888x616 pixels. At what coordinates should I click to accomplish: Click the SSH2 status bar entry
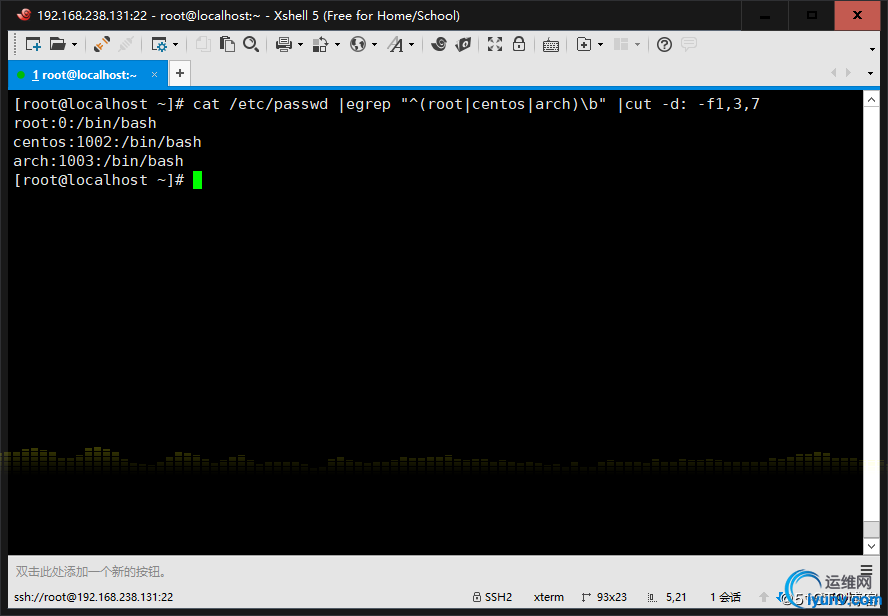pyautogui.click(x=492, y=597)
